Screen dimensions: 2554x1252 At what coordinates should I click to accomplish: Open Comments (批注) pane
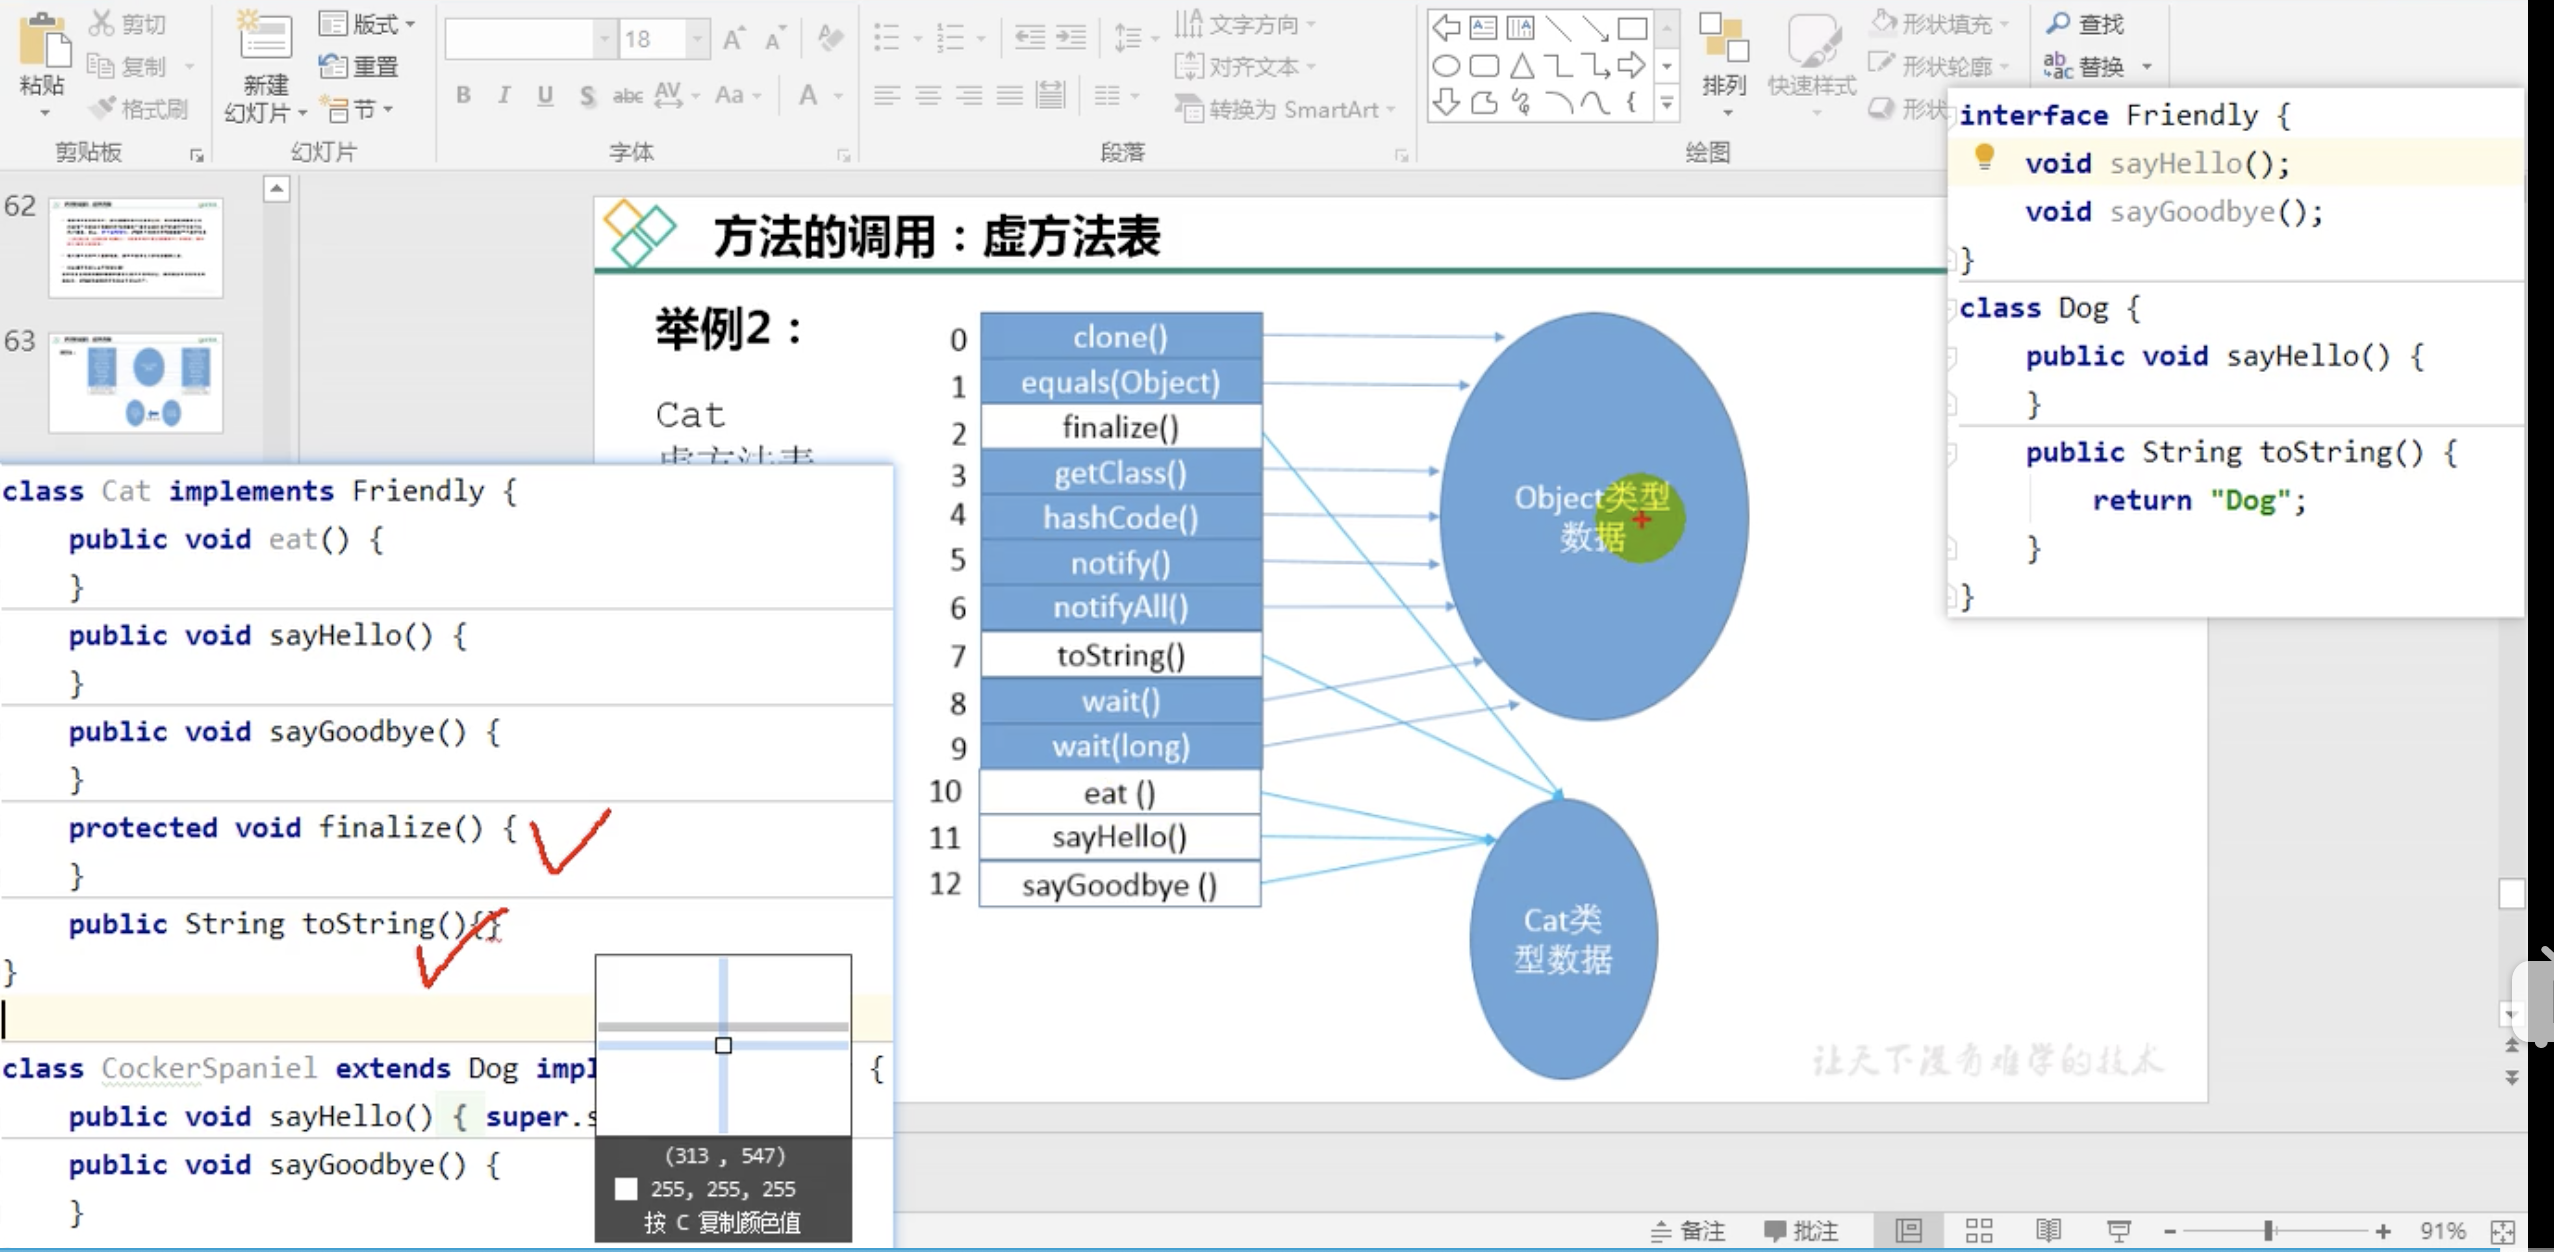[x=1802, y=1230]
